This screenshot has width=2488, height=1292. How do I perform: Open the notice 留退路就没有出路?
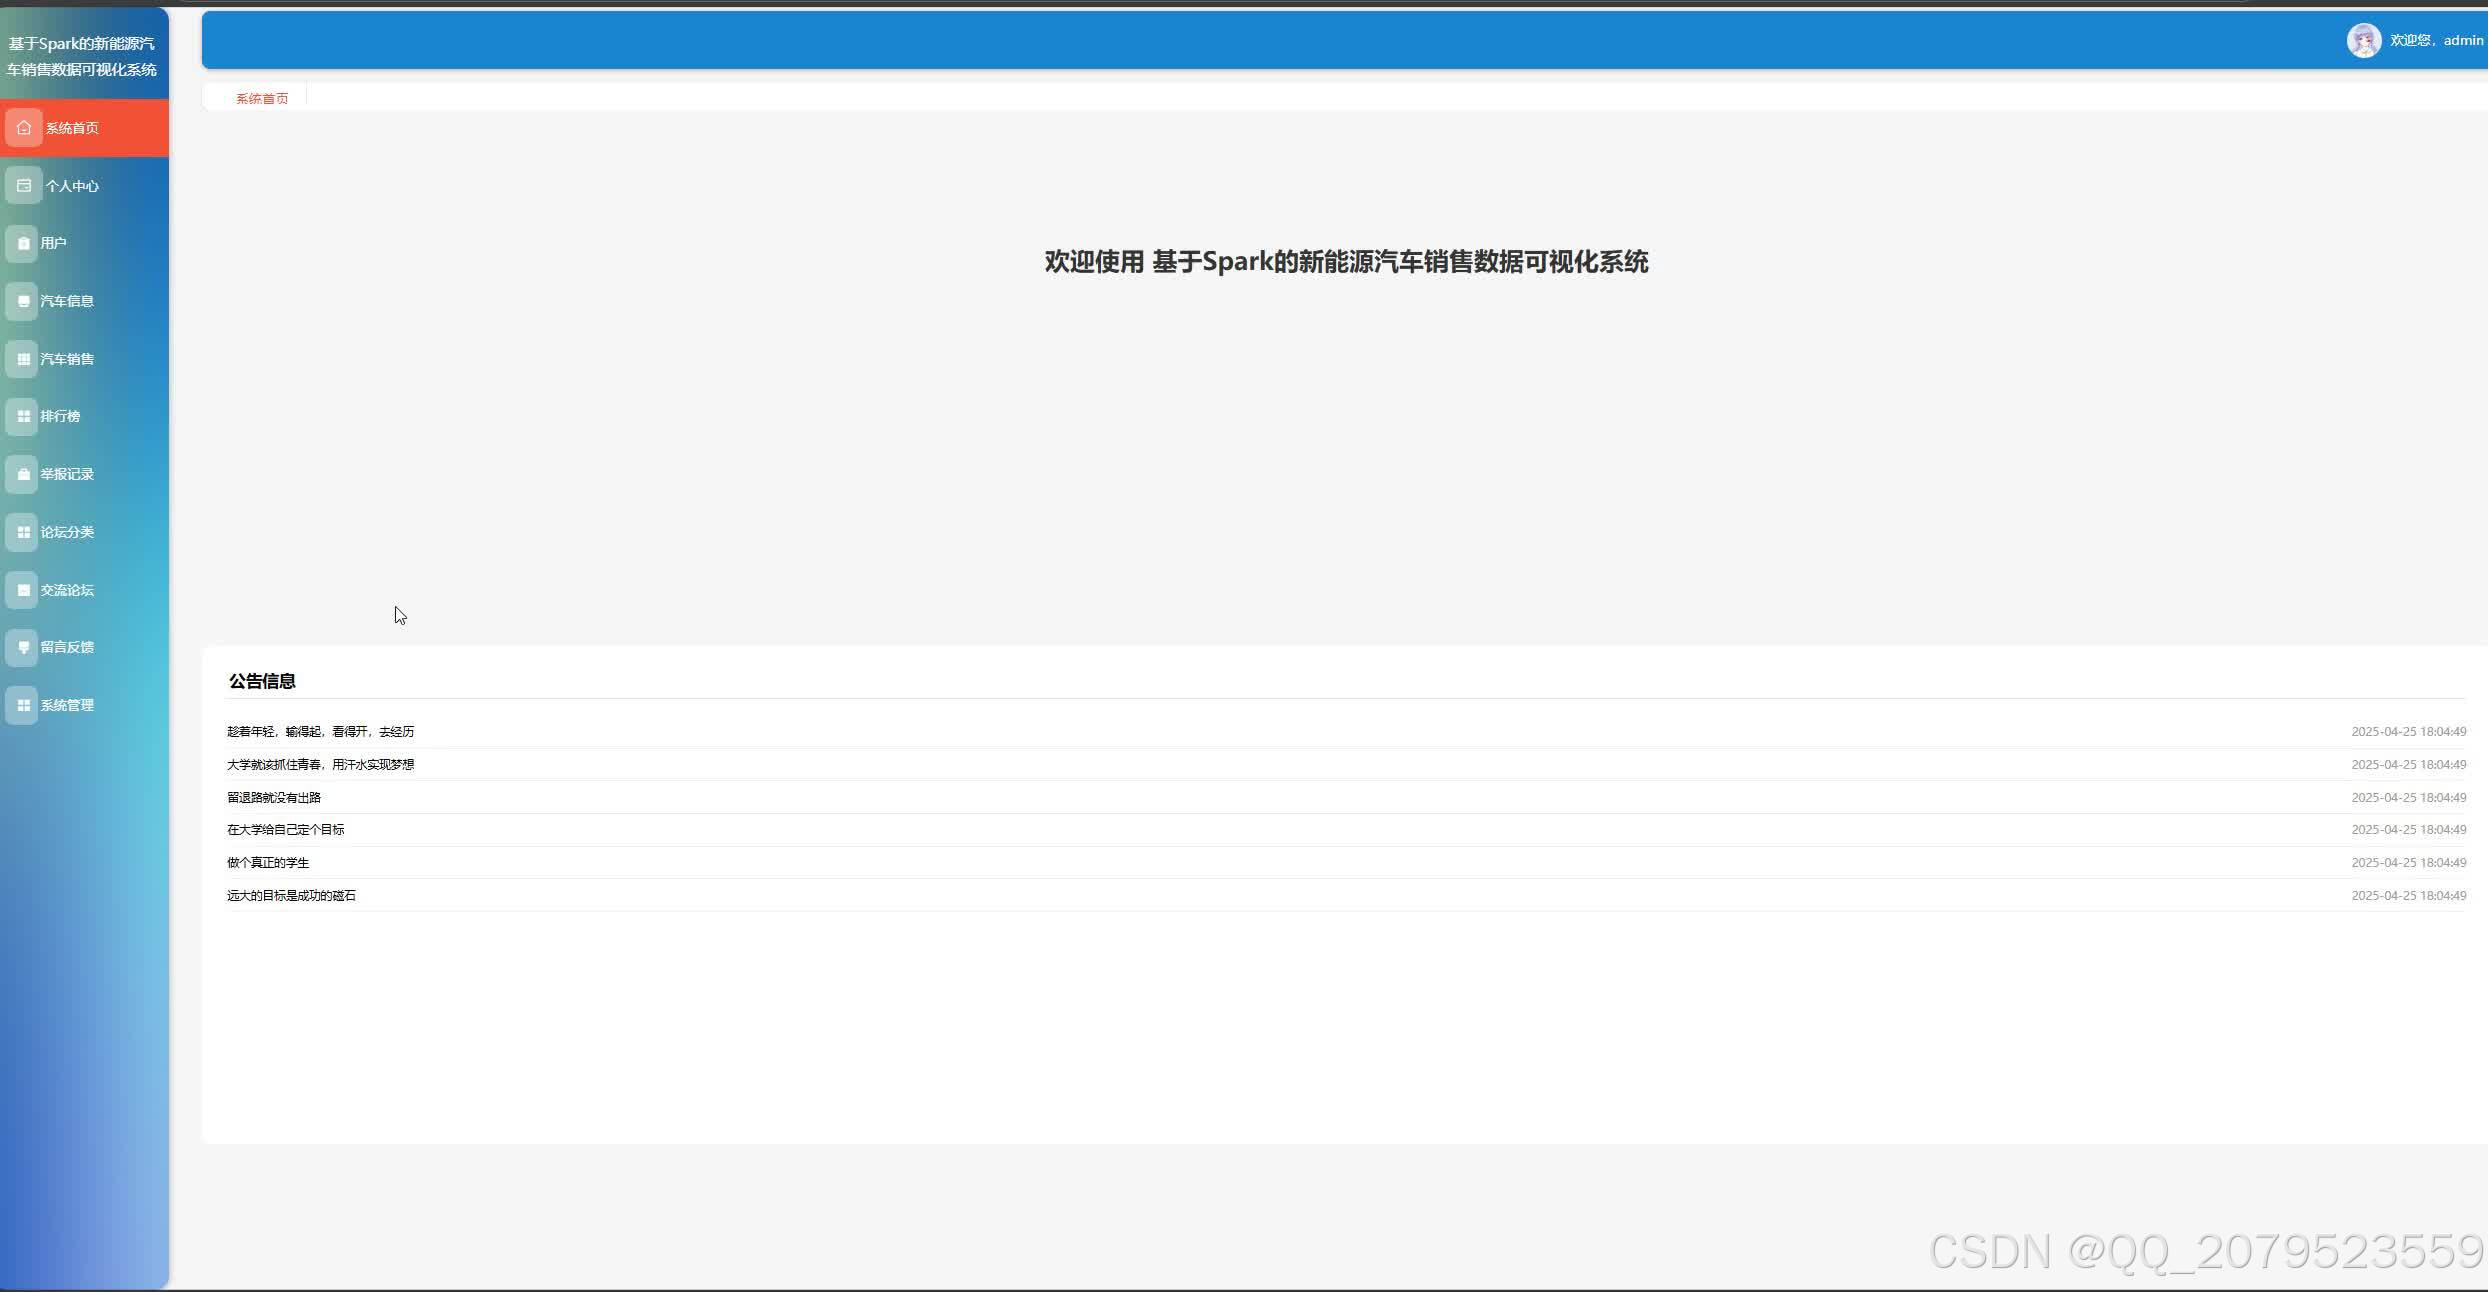pos(274,798)
